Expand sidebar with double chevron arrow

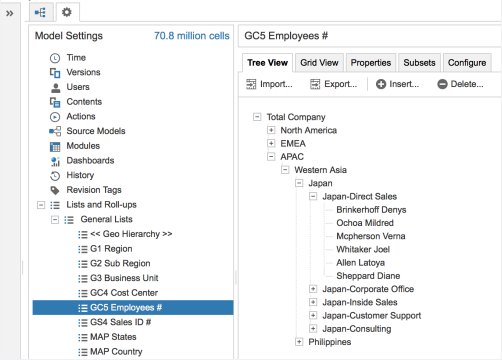(x=10, y=13)
